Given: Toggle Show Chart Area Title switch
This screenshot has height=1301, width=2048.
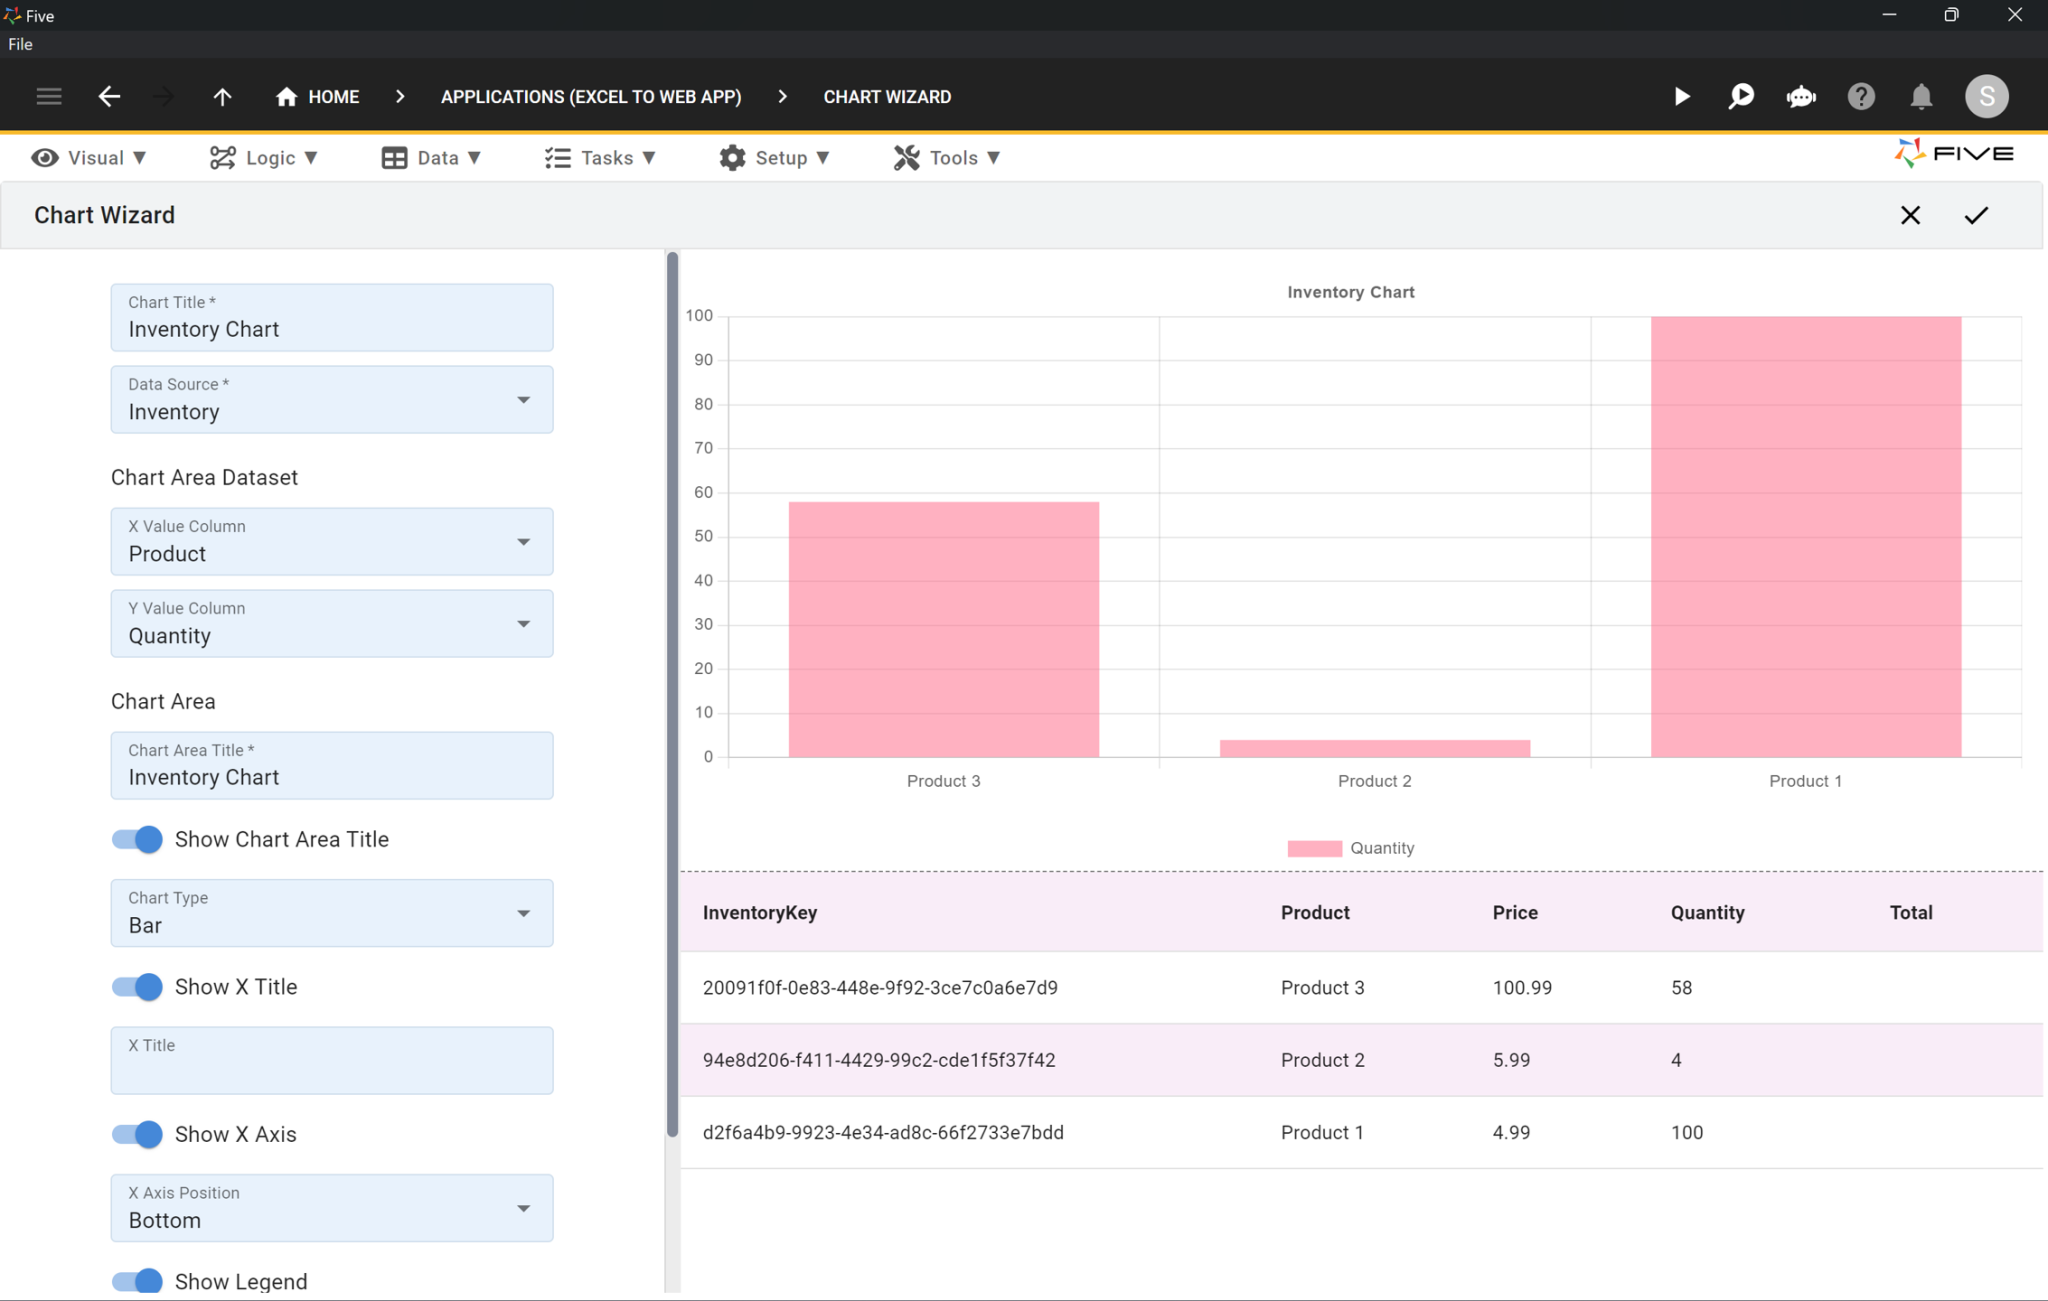Looking at the screenshot, I should tap(137, 839).
